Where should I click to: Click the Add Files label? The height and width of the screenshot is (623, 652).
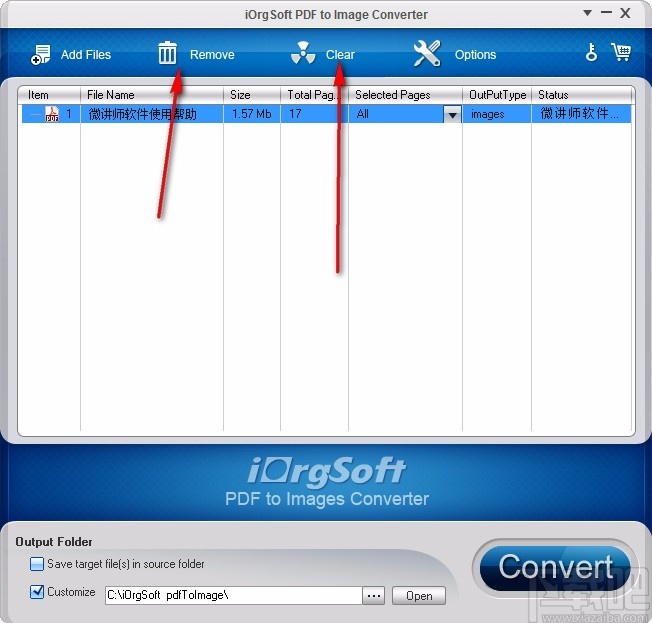(86, 54)
